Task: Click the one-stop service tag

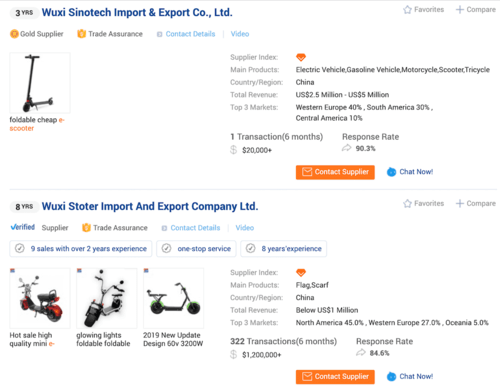Action: point(196,249)
